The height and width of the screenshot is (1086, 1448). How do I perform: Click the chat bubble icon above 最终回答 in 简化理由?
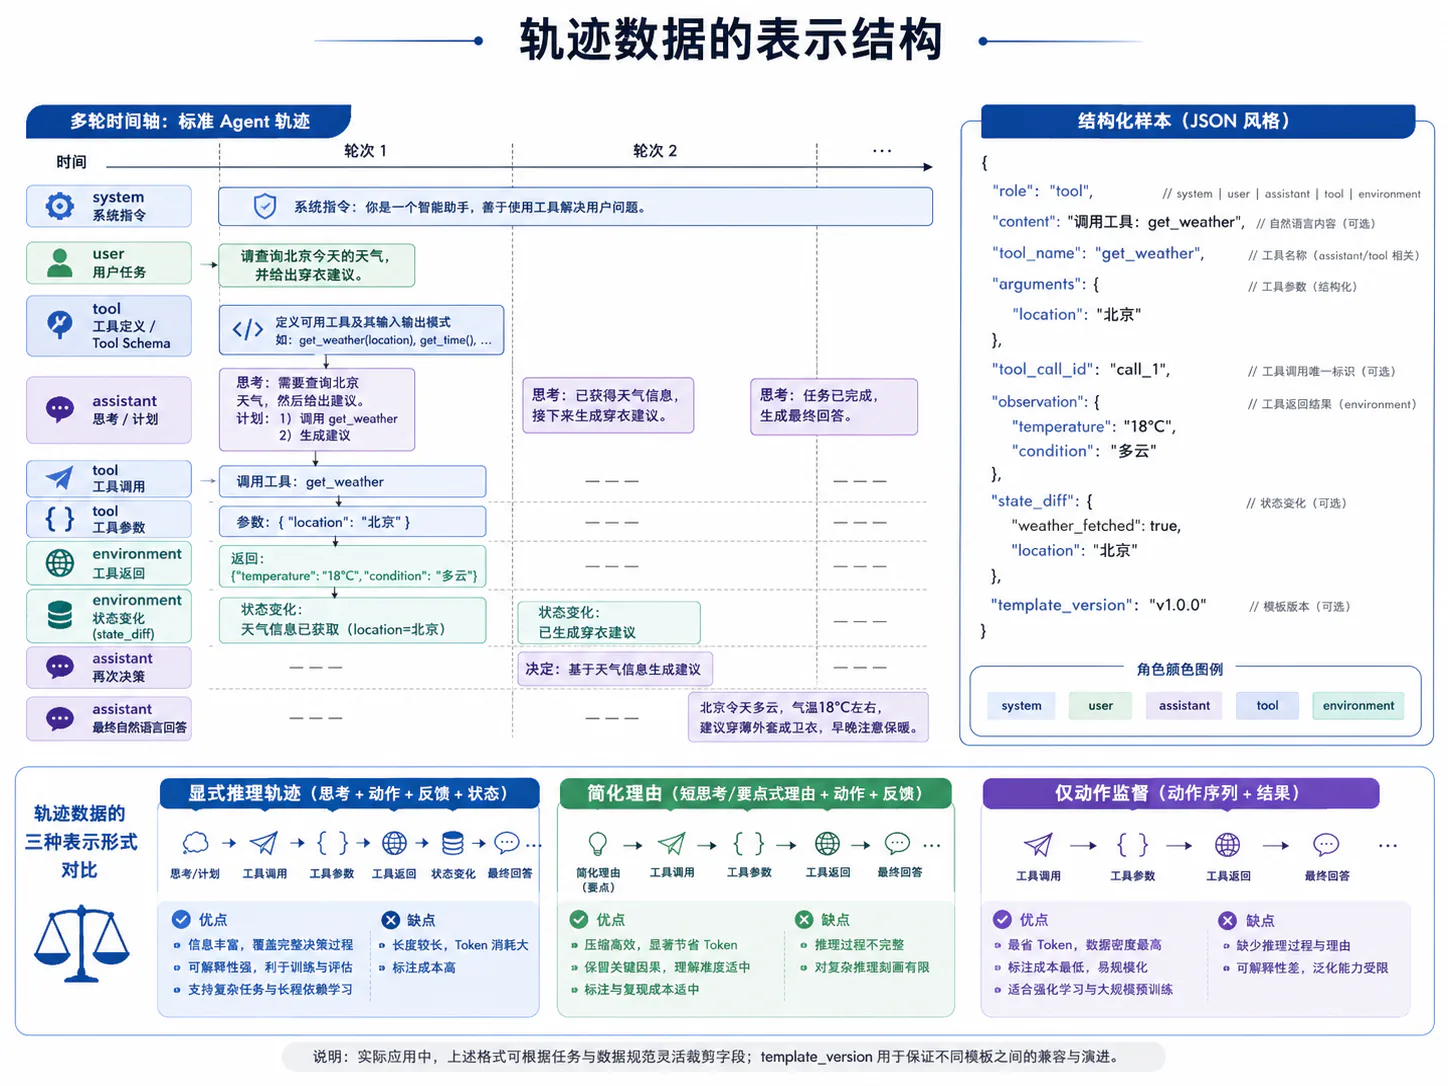(x=898, y=844)
